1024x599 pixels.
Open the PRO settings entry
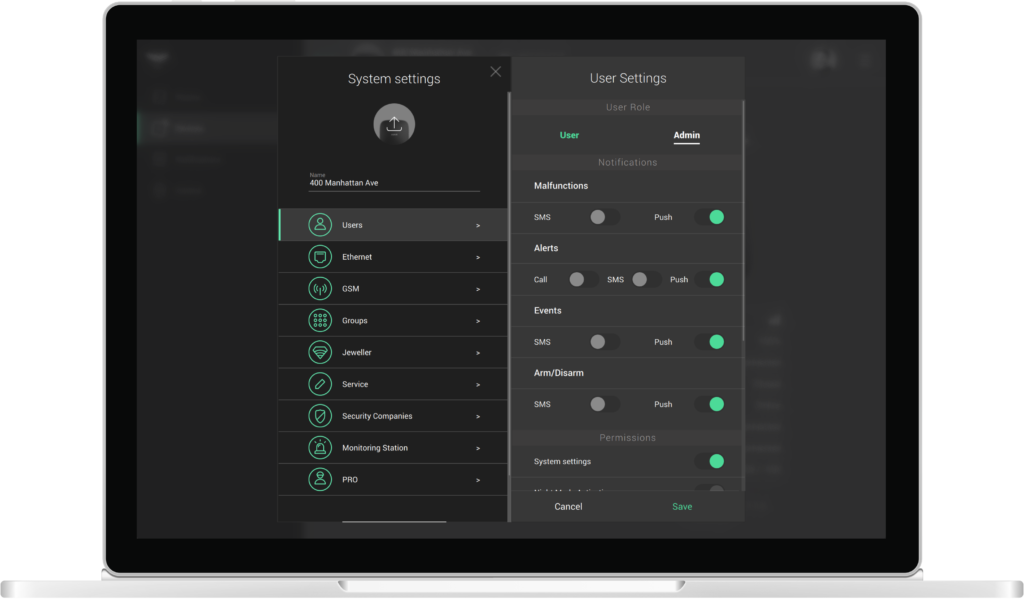click(x=393, y=479)
